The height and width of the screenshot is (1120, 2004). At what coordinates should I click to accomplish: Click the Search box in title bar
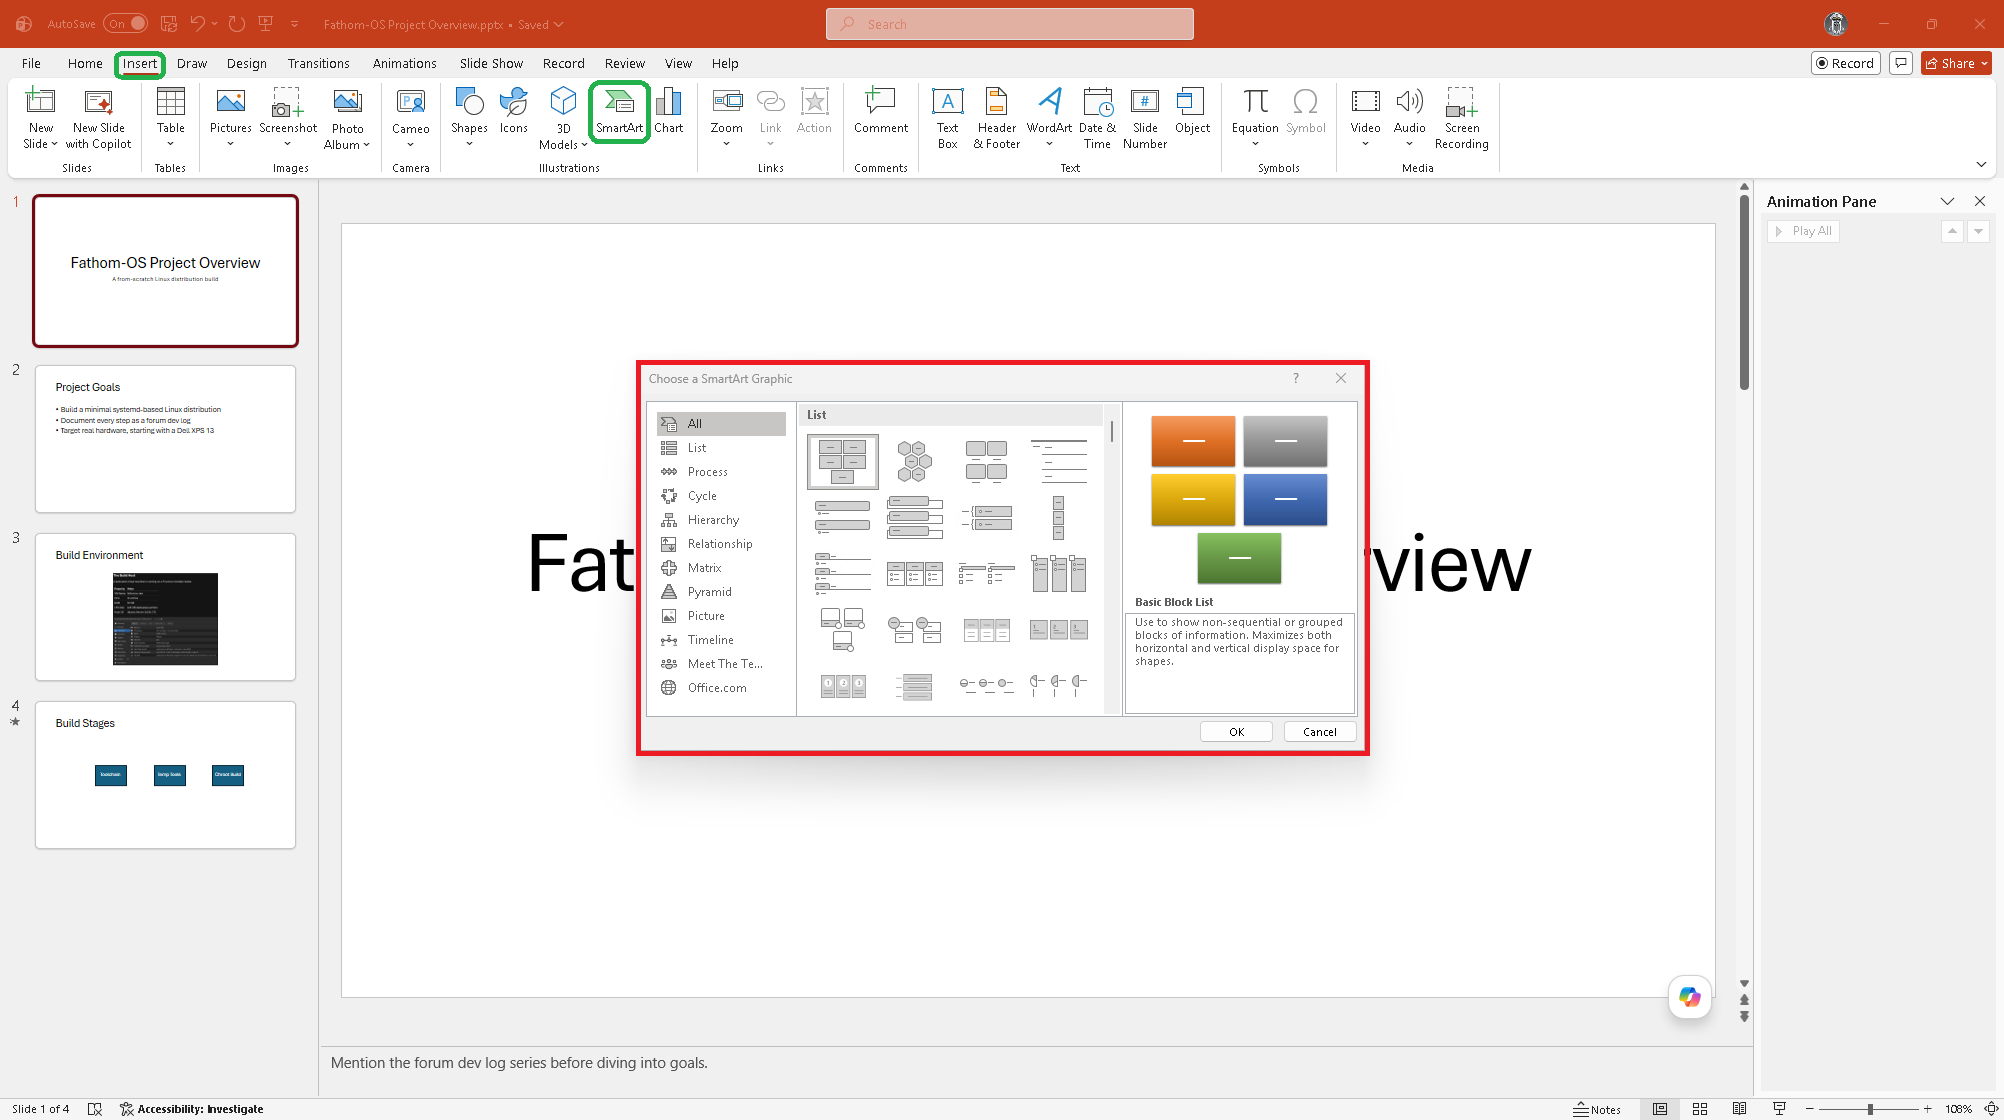(1010, 24)
